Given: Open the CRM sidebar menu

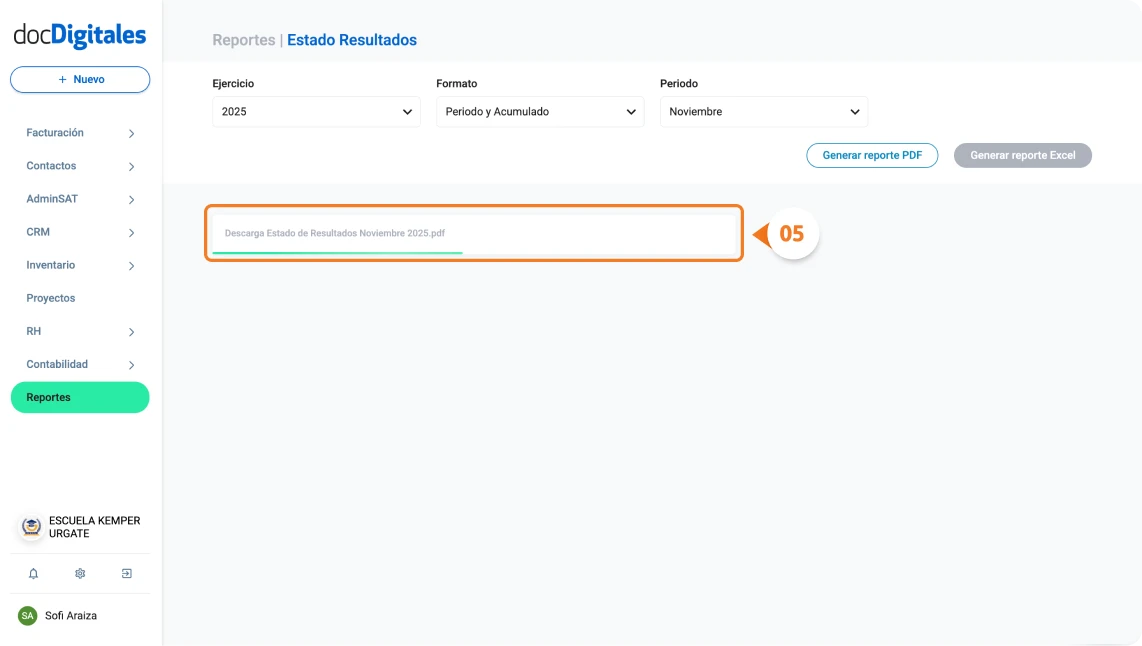Looking at the screenshot, I should [x=38, y=232].
